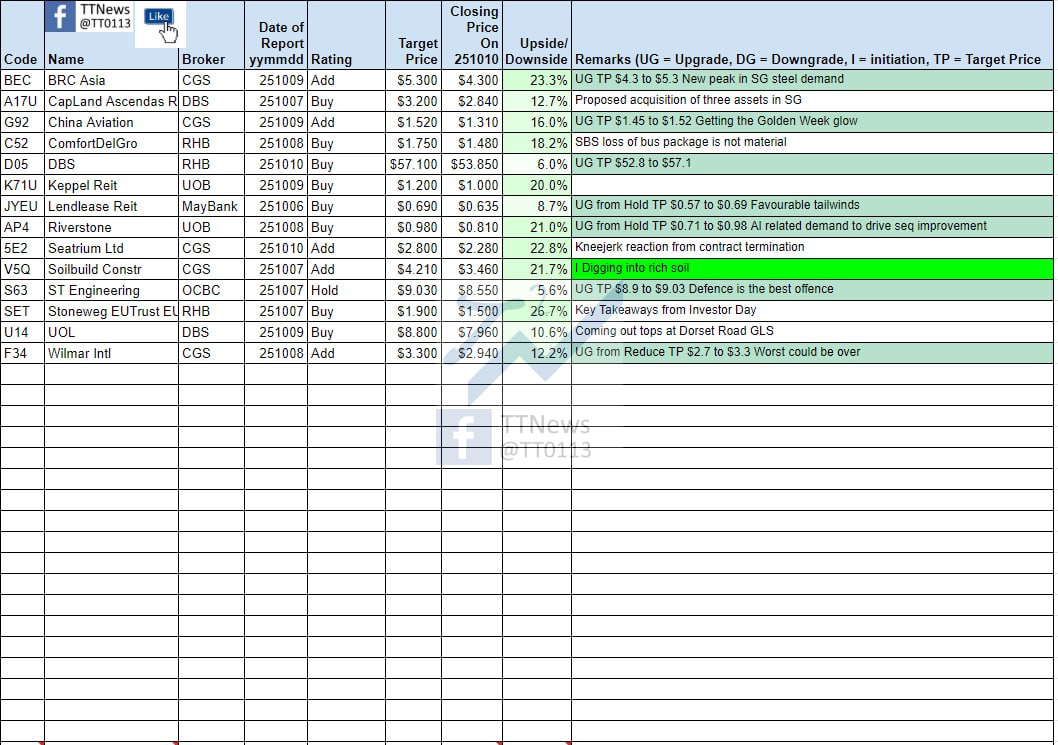This screenshot has height=745, width=1058.
Task: Click the Remarks column header
Action: coord(808,59)
